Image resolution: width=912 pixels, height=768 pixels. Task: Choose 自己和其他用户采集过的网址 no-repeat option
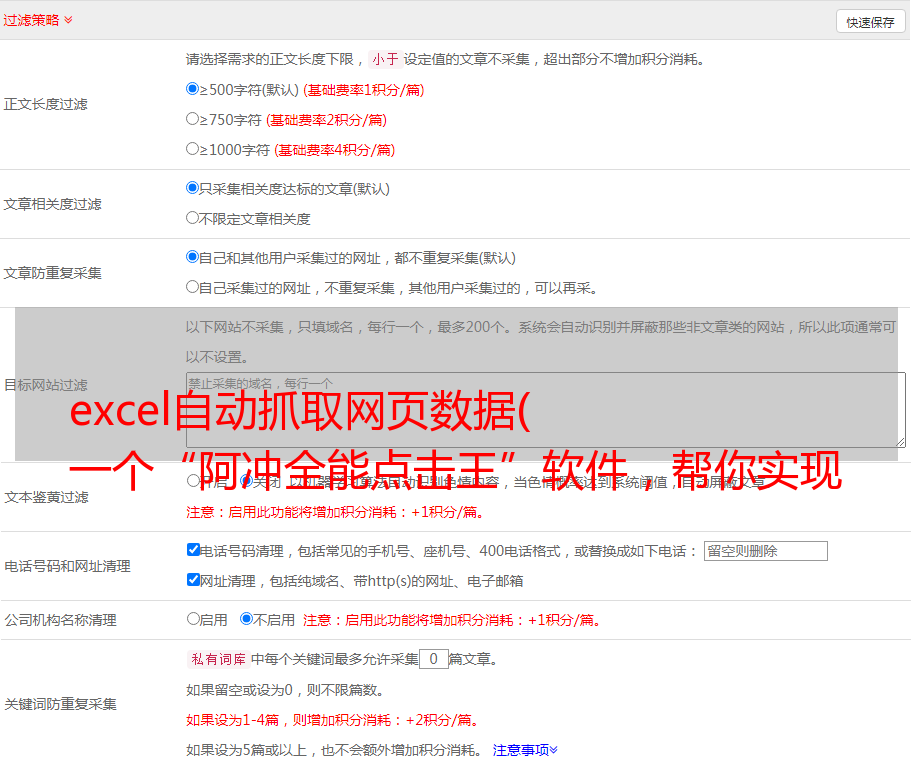193,257
